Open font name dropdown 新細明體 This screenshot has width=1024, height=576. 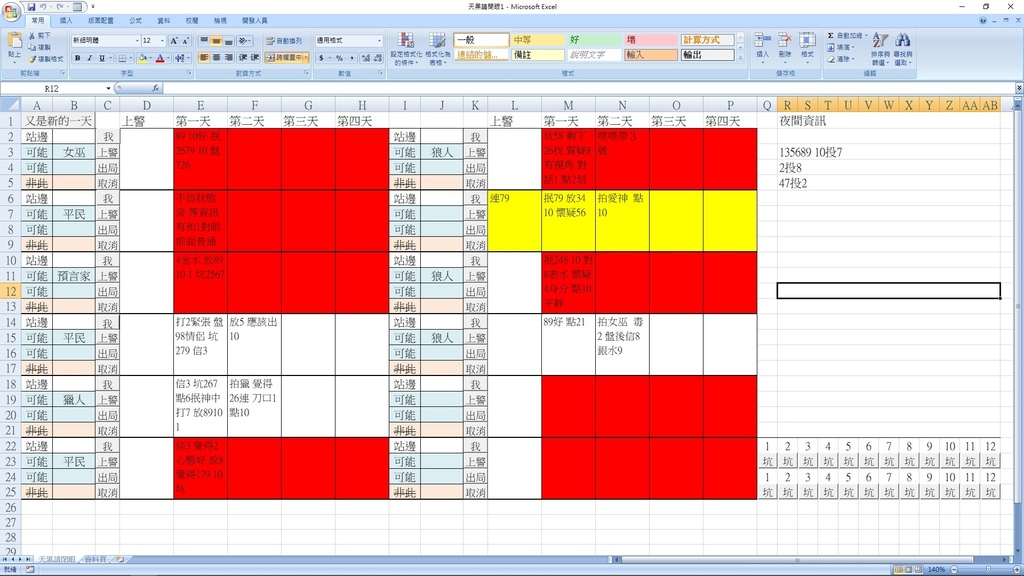point(137,40)
